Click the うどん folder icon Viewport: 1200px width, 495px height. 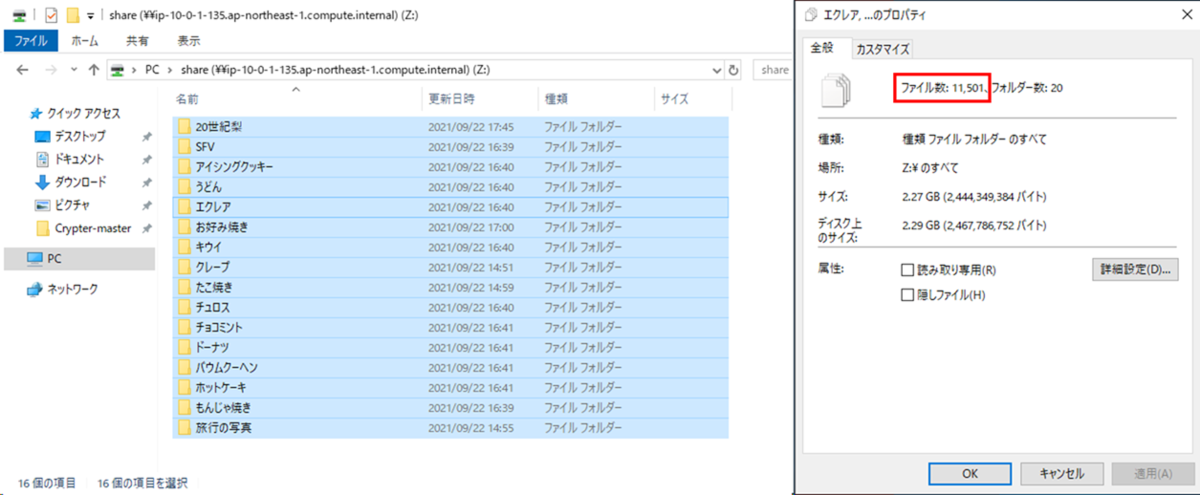pyautogui.click(x=184, y=187)
